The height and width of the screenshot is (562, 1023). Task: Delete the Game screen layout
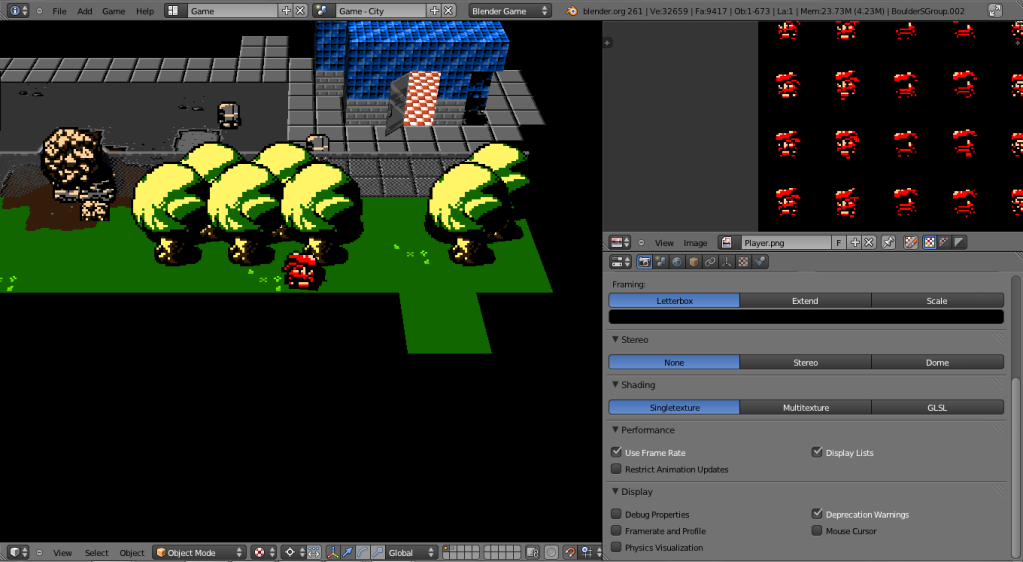point(300,10)
